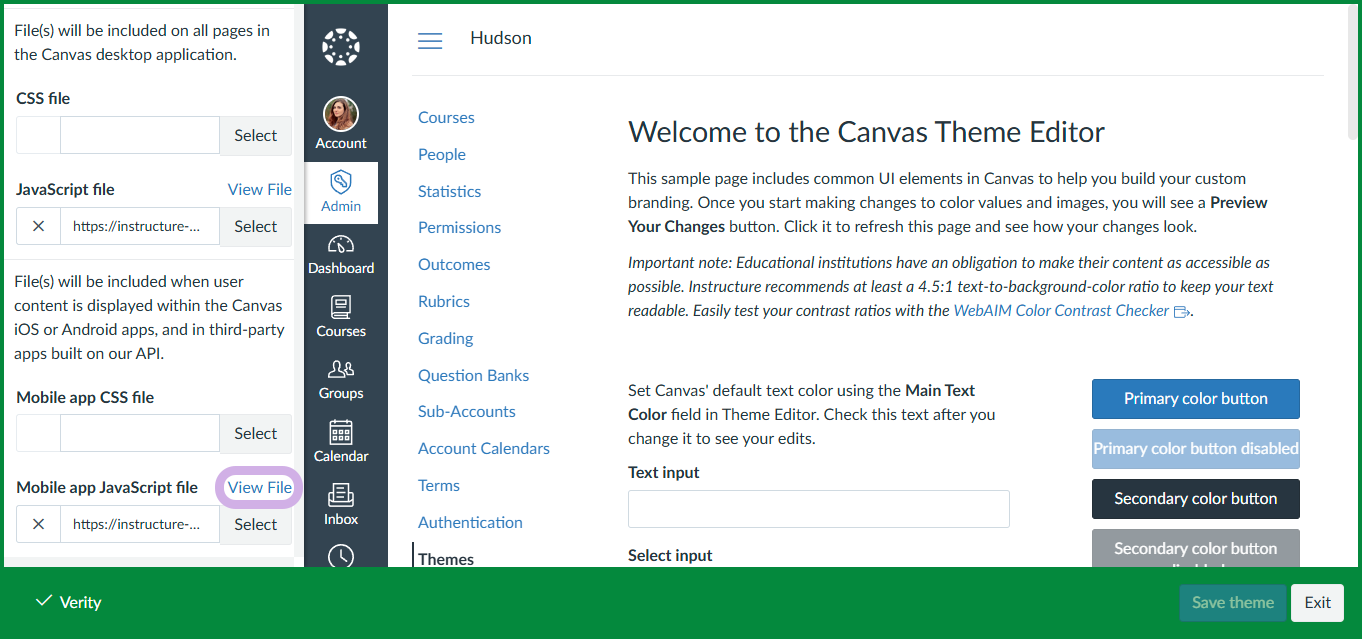Open People in account navigation
Viewport: 1362px width, 639px height.
tap(442, 154)
